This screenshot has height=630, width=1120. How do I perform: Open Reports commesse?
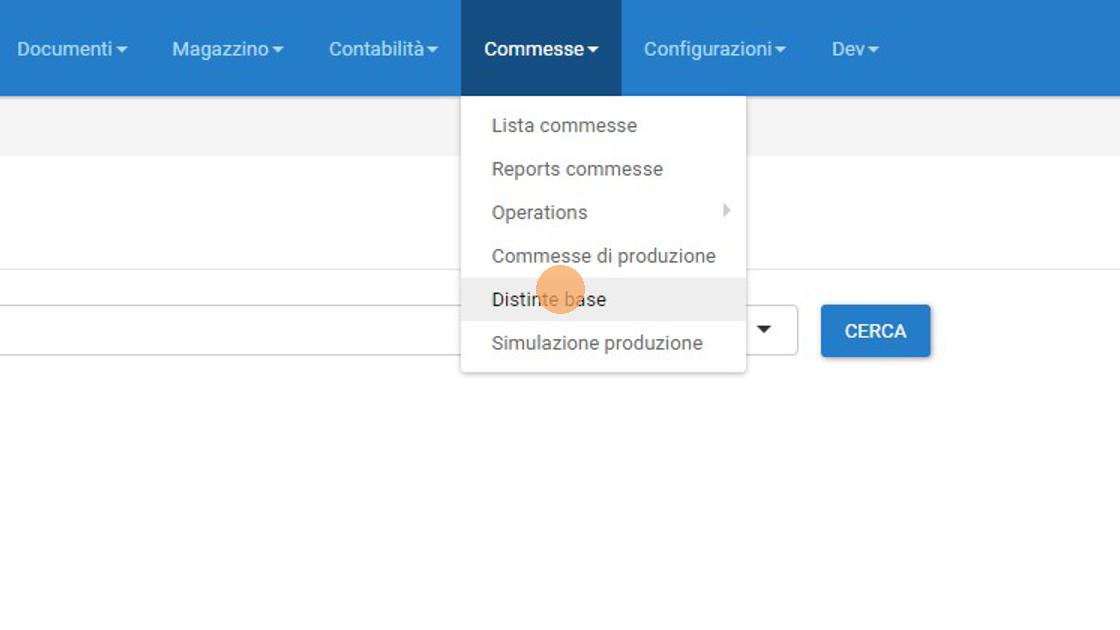pos(577,169)
